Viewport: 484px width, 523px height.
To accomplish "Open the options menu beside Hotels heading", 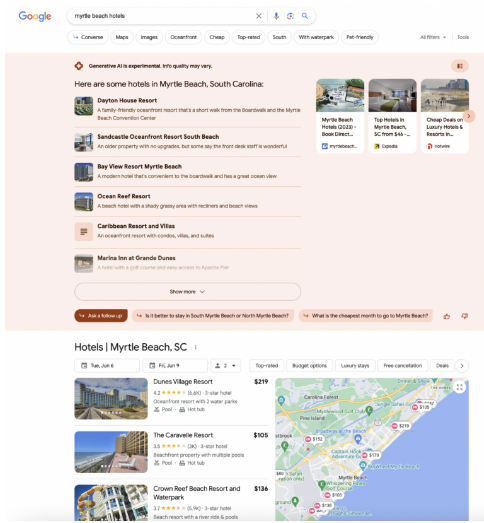I will [195, 347].
